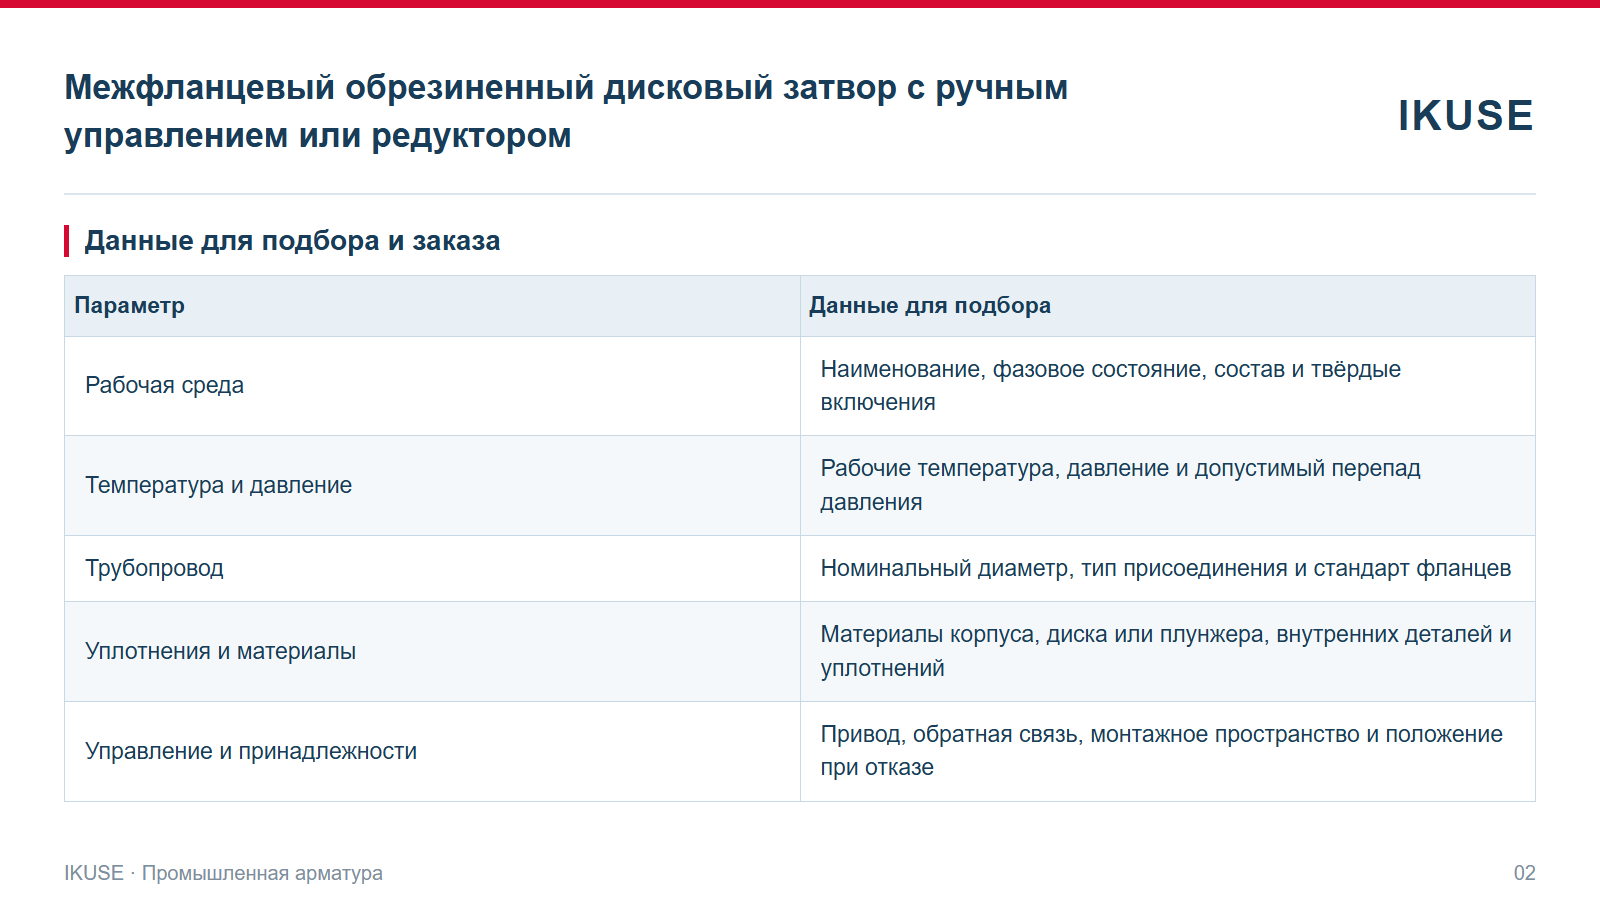This screenshot has height=912, width=1600.
Task: Click the cell starting 'Материалы корпуса, диска'
Action: tap(1168, 652)
